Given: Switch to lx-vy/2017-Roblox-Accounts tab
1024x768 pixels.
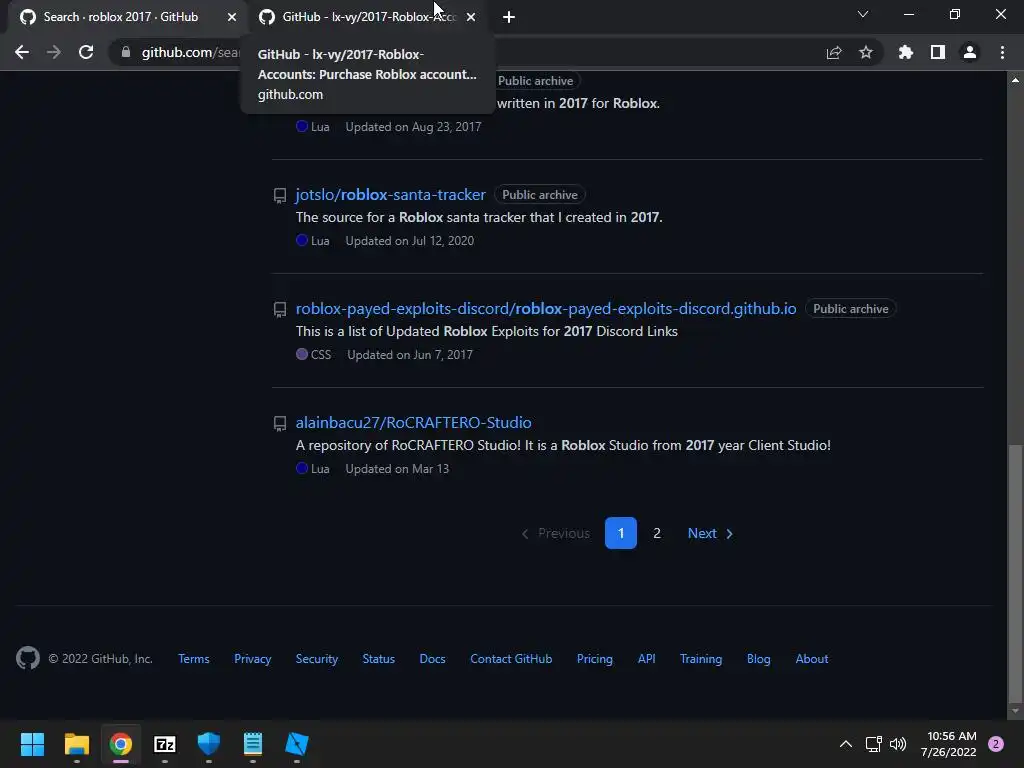Looking at the screenshot, I should click(369, 17).
